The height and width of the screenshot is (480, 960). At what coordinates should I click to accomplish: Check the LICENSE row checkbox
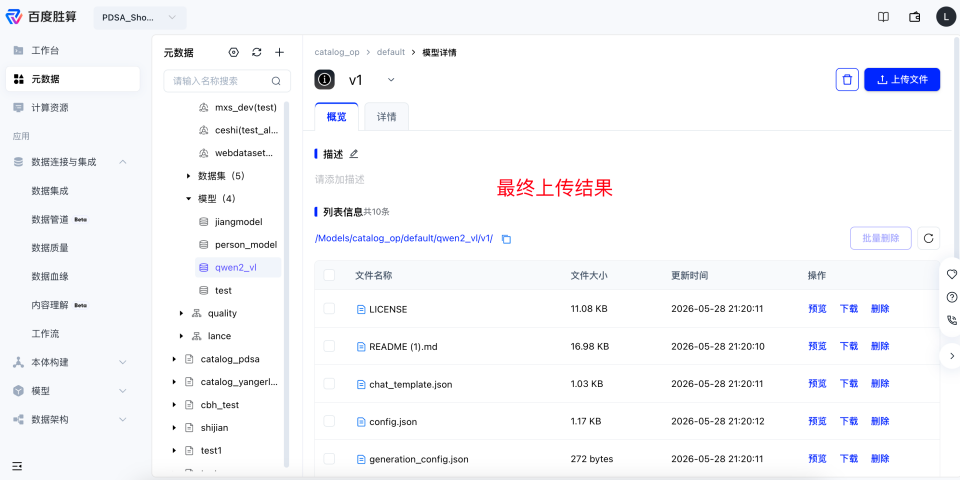[x=329, y=309]
